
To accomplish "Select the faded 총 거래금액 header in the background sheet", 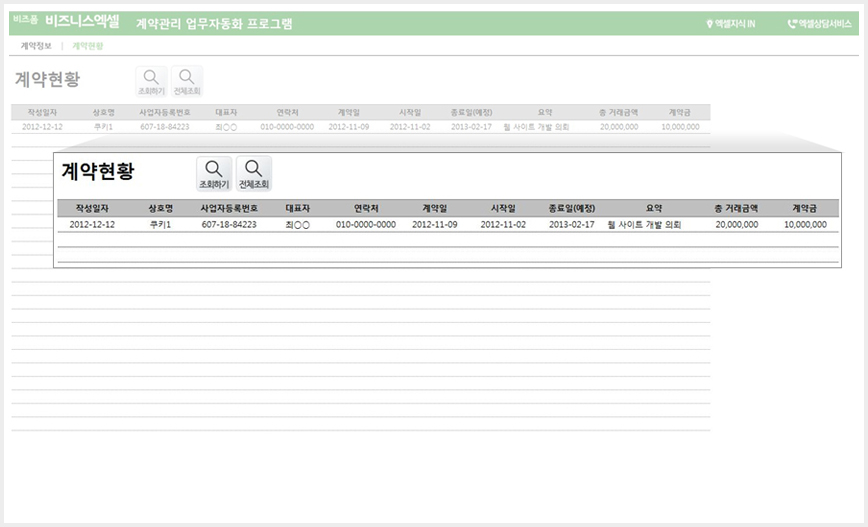I will coord(618,112).
